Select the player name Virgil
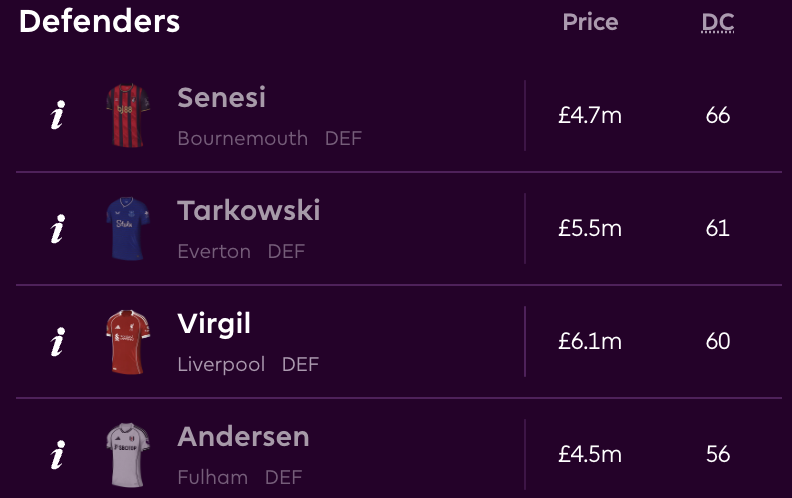Screen dimensions: 792x498 pyautogui.click(x=214, y=324)
